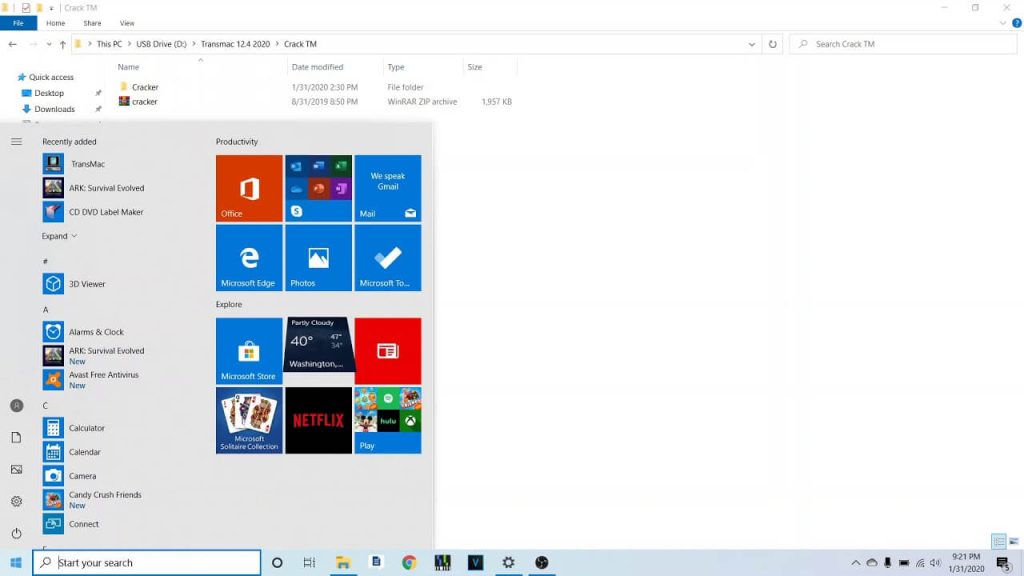
Task: Switch to details view layout icon
Action: (999, 541)
